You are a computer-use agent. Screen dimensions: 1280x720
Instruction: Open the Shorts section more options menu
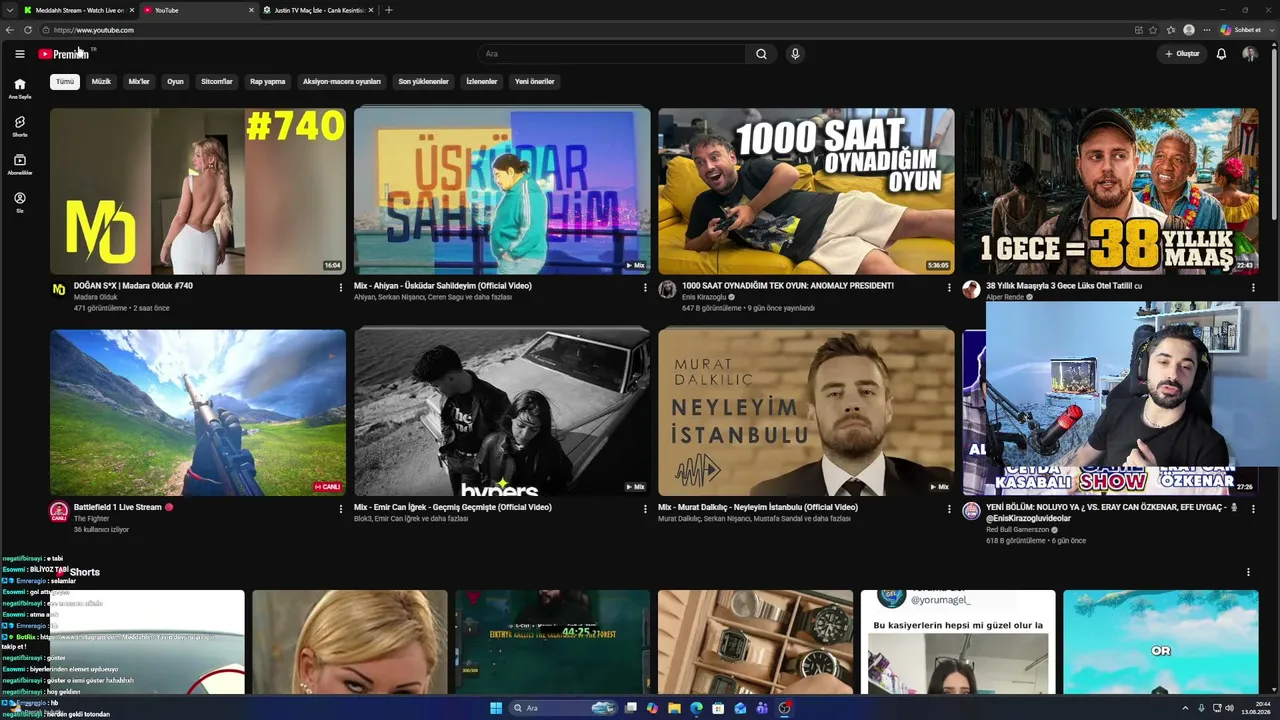[1248, 572]
